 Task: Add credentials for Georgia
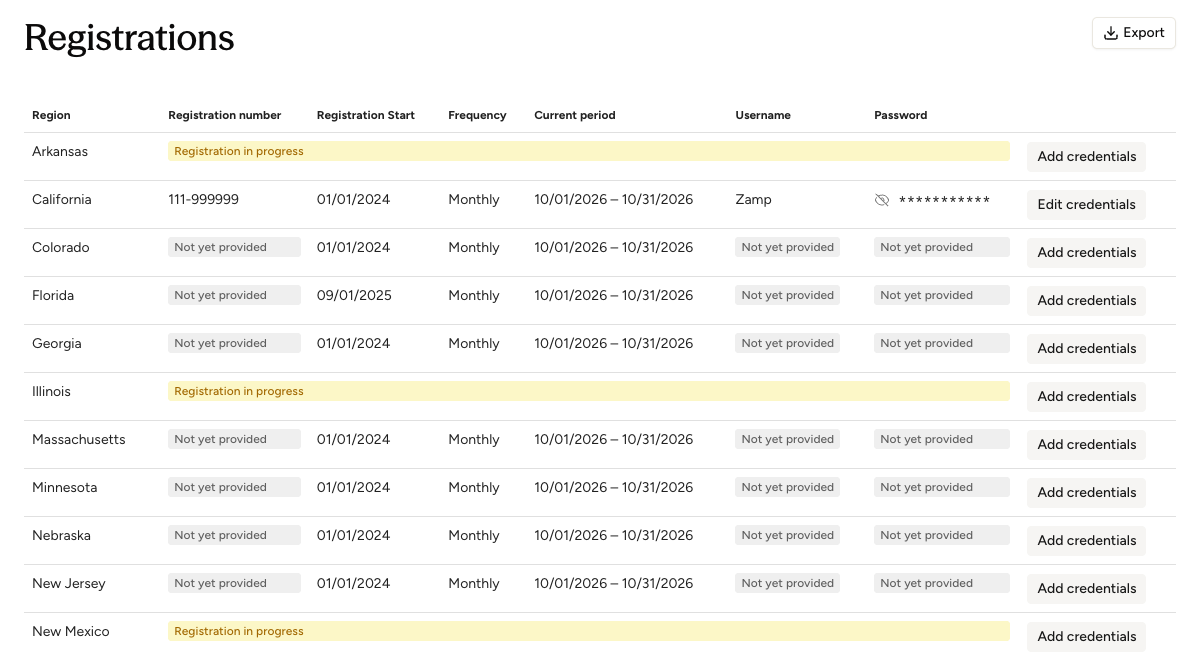click(1086, 348)
